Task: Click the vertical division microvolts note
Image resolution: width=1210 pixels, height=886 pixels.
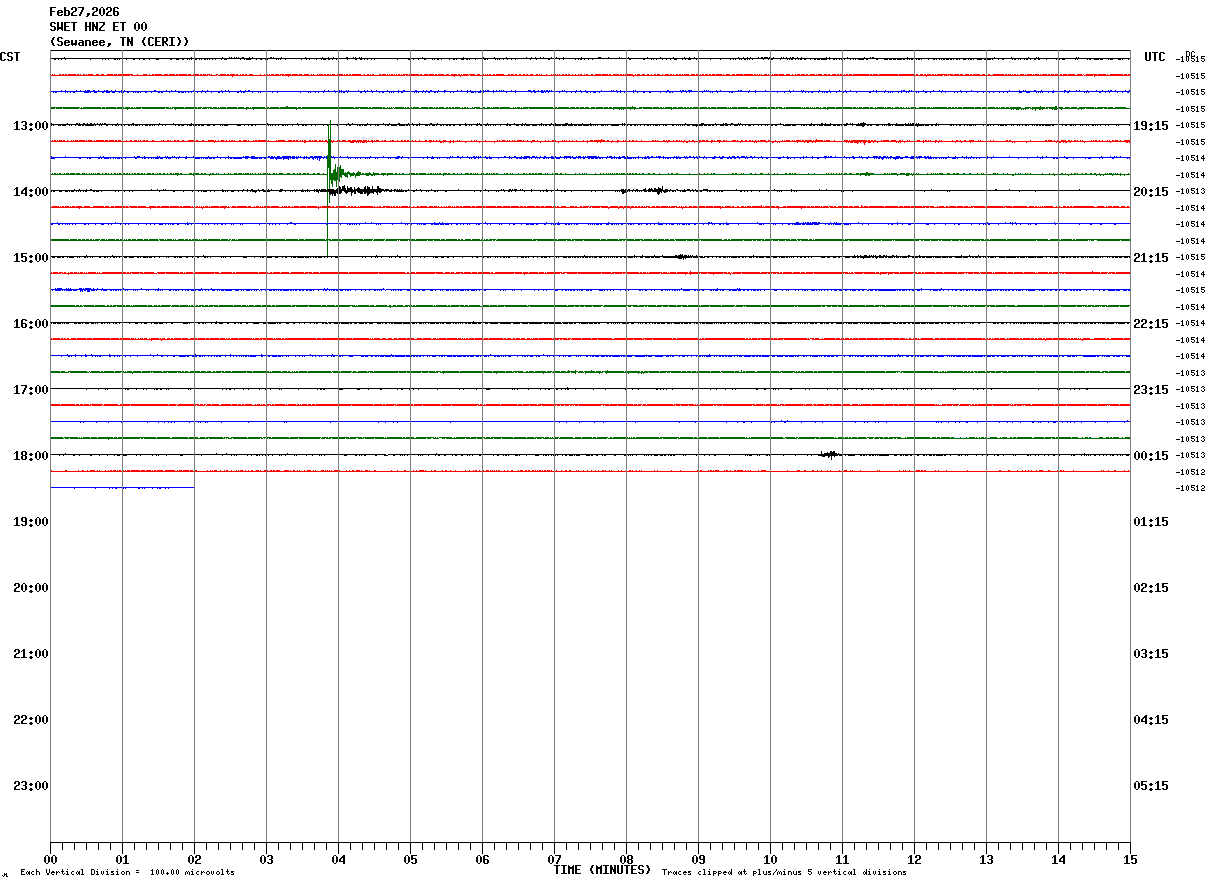Action: tap(127, 873)
